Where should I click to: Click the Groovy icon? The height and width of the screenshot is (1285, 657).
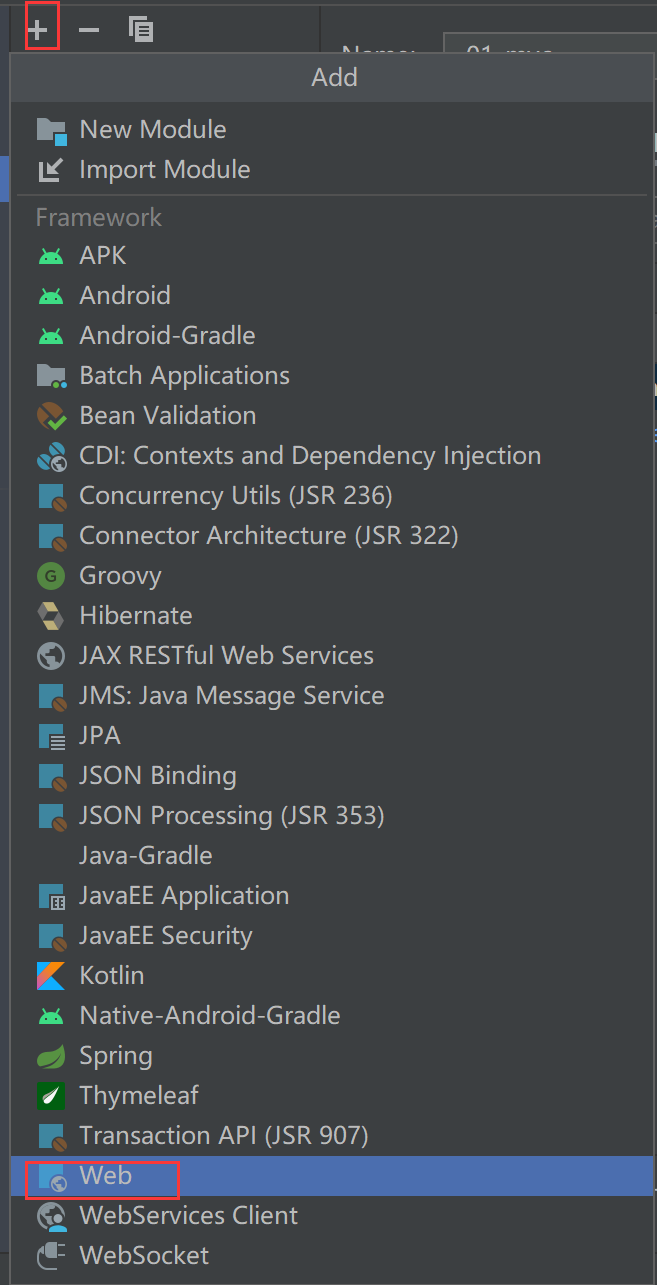point(50,576)
